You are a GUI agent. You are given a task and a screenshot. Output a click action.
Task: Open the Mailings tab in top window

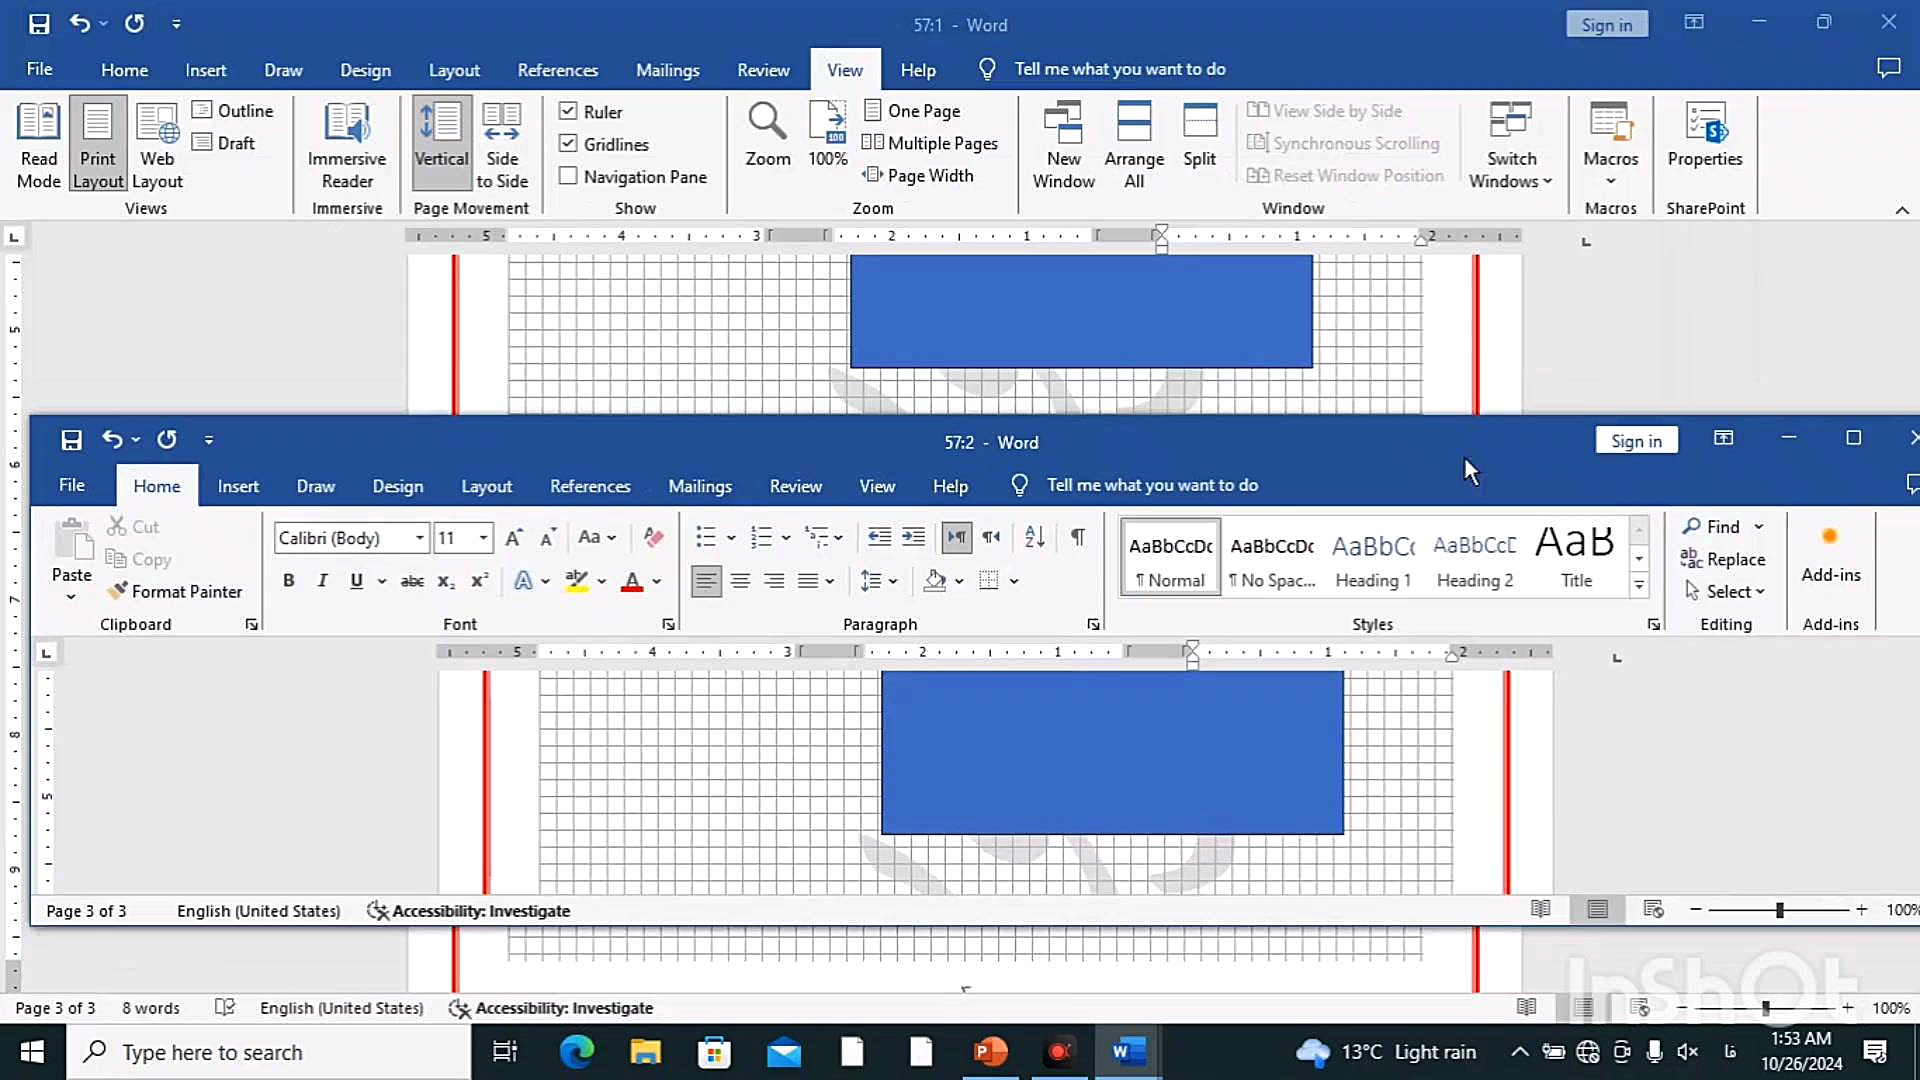coord(667,70)
